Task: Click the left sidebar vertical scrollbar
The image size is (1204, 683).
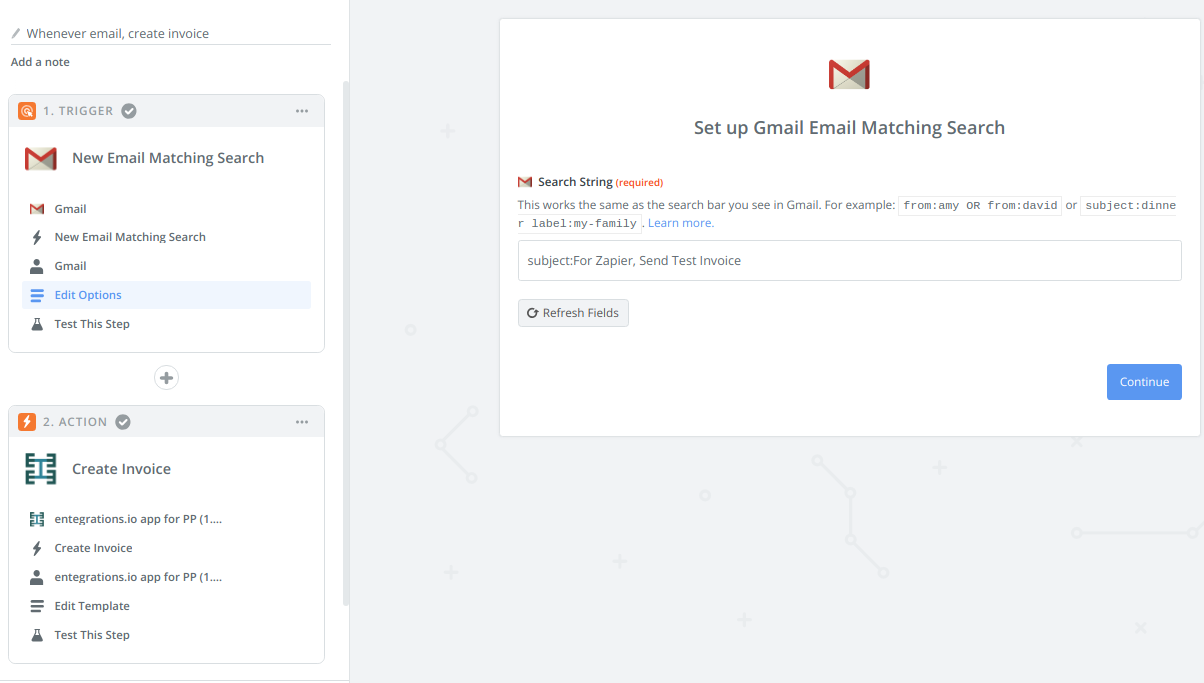Action: pos(346,343)
